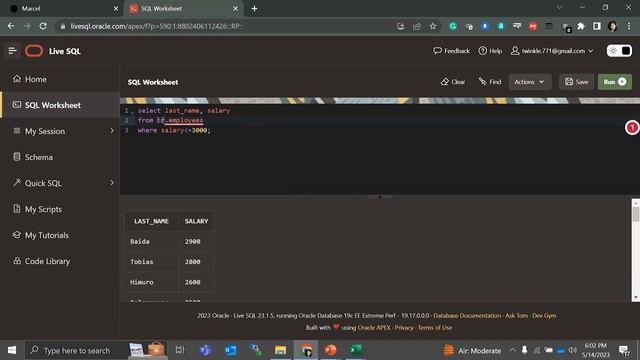Open the Ask Tom link

516,316
